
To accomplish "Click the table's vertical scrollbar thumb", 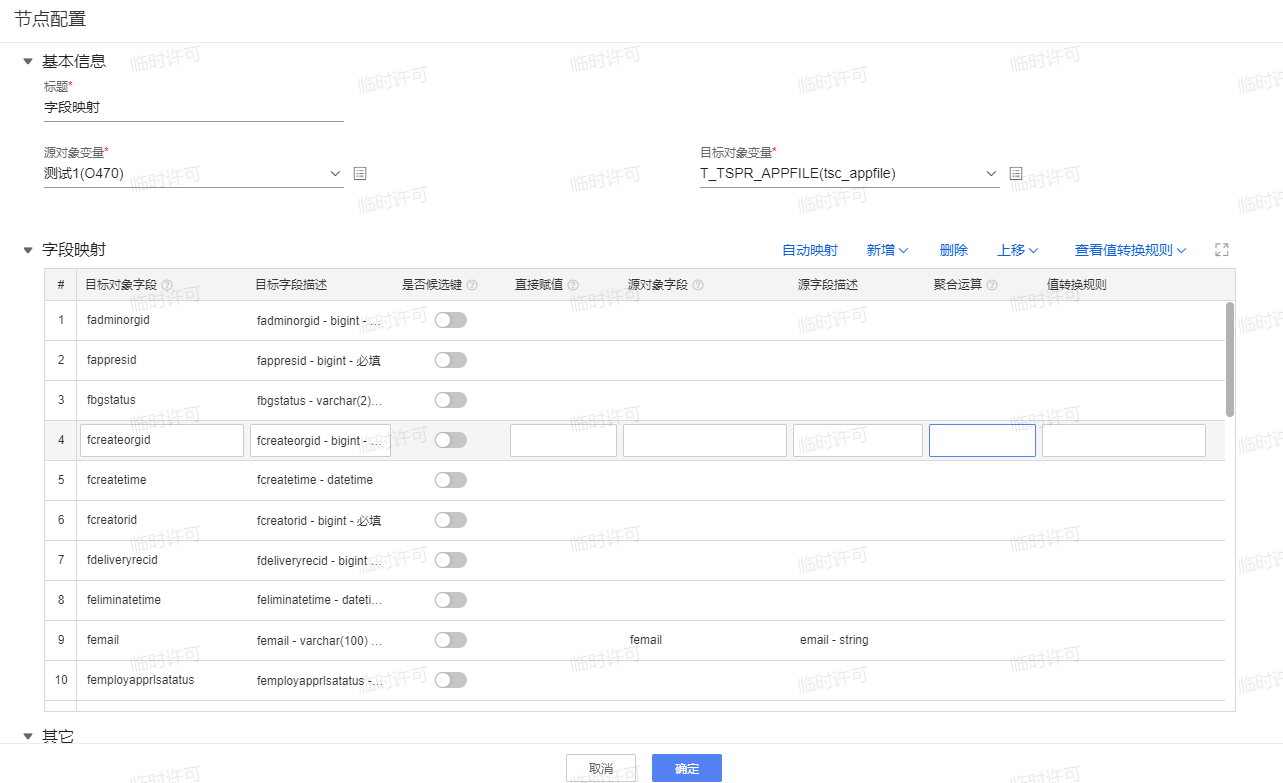I will [x=1229, y=358].
